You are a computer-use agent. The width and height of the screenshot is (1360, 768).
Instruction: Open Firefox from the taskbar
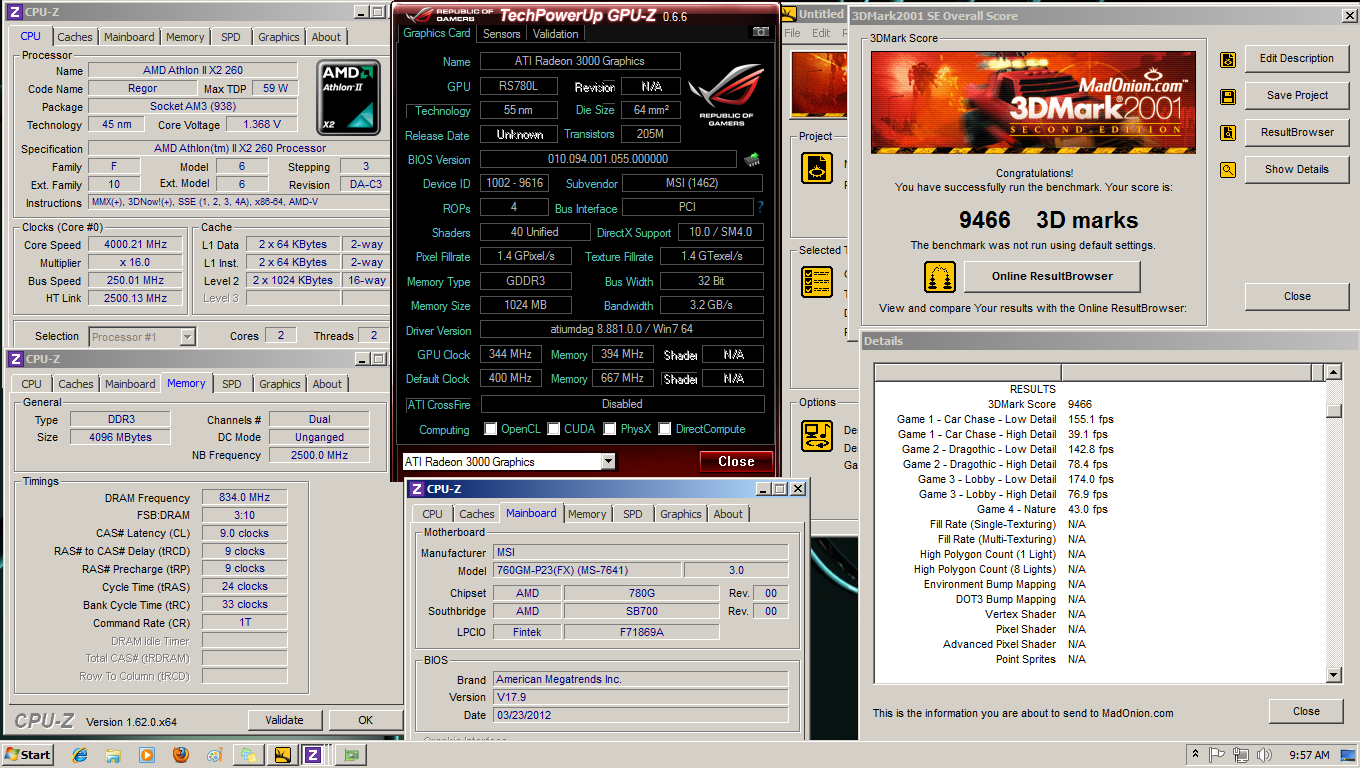tap(181, 755)
